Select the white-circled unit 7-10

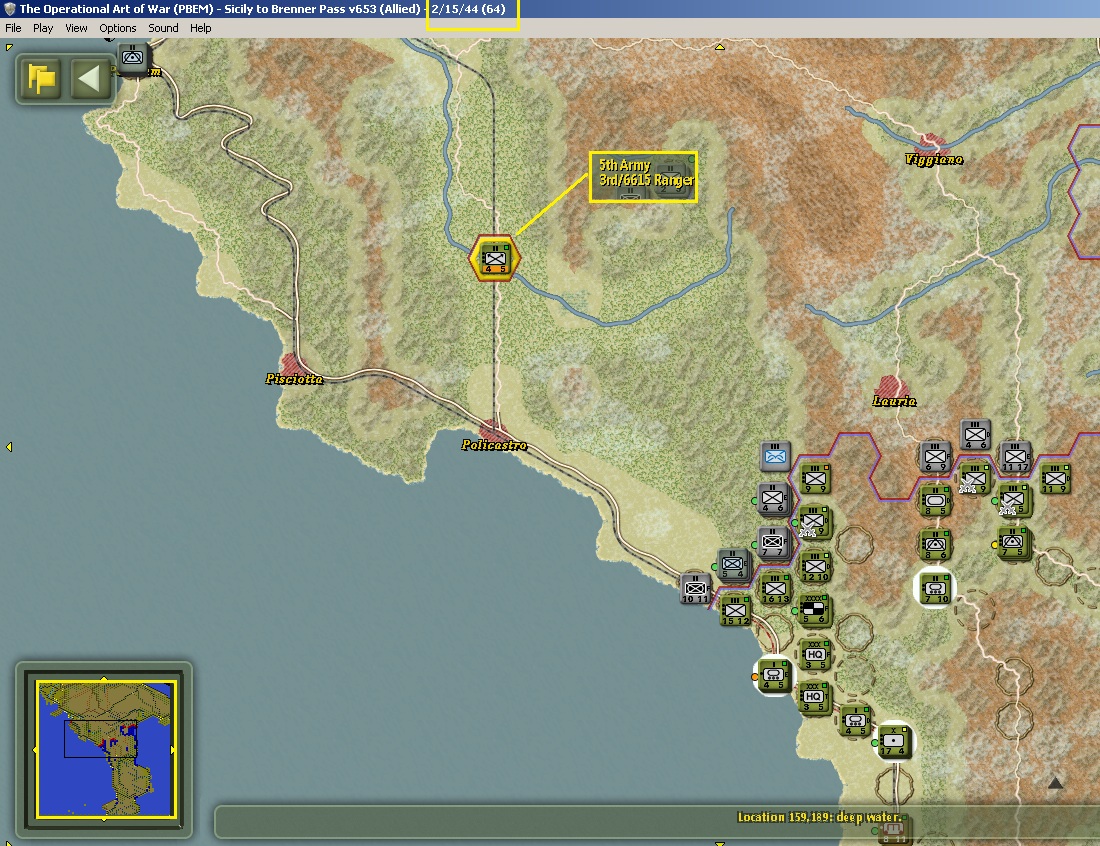[935, 588]
